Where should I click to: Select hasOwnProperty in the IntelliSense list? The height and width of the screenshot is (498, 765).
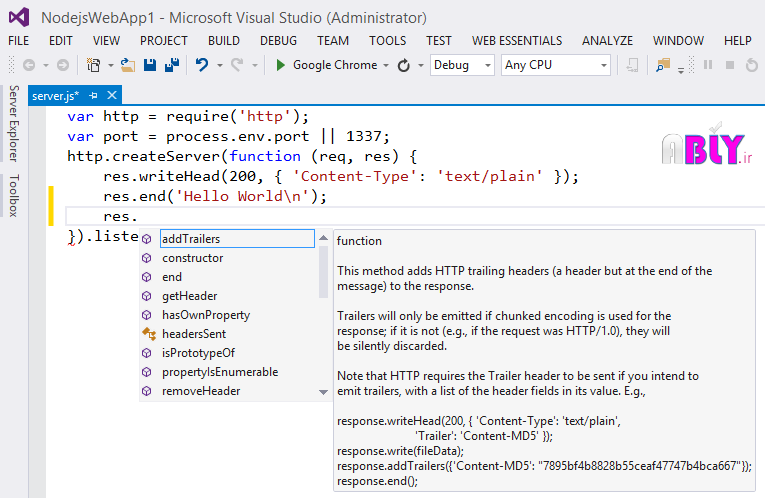click(206, 315)
